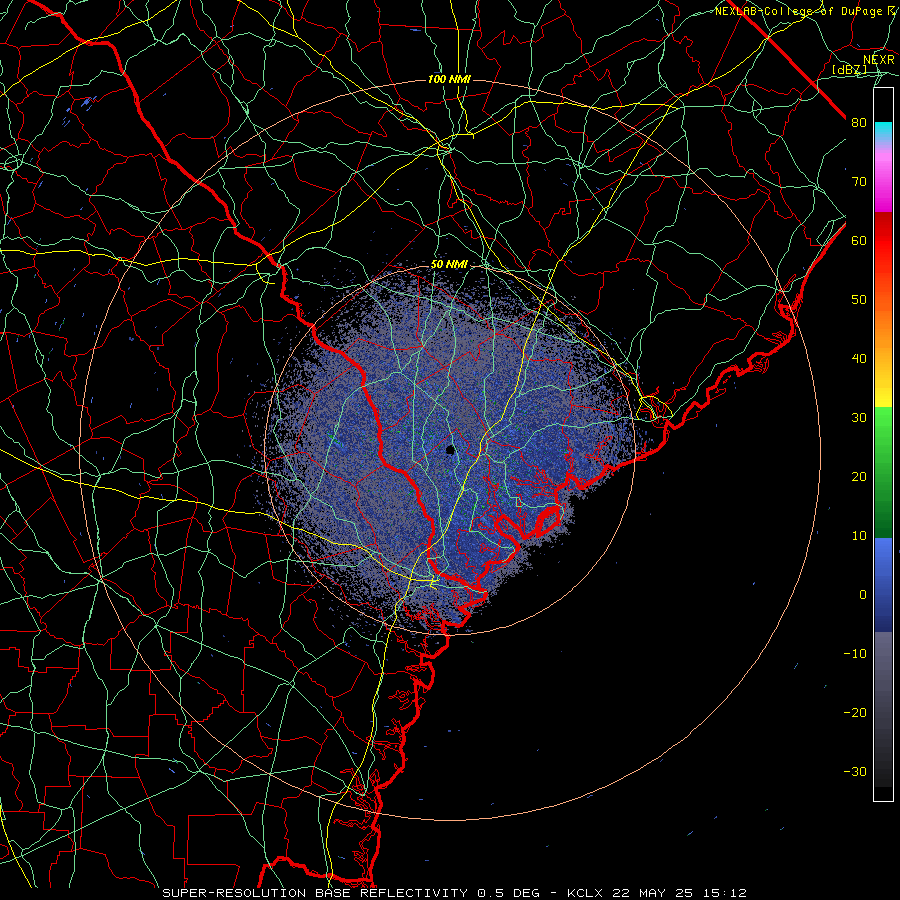Click the -20 value on dBZ scale
900x900 pixels.
pyautogui.click(x=855, y=712)
